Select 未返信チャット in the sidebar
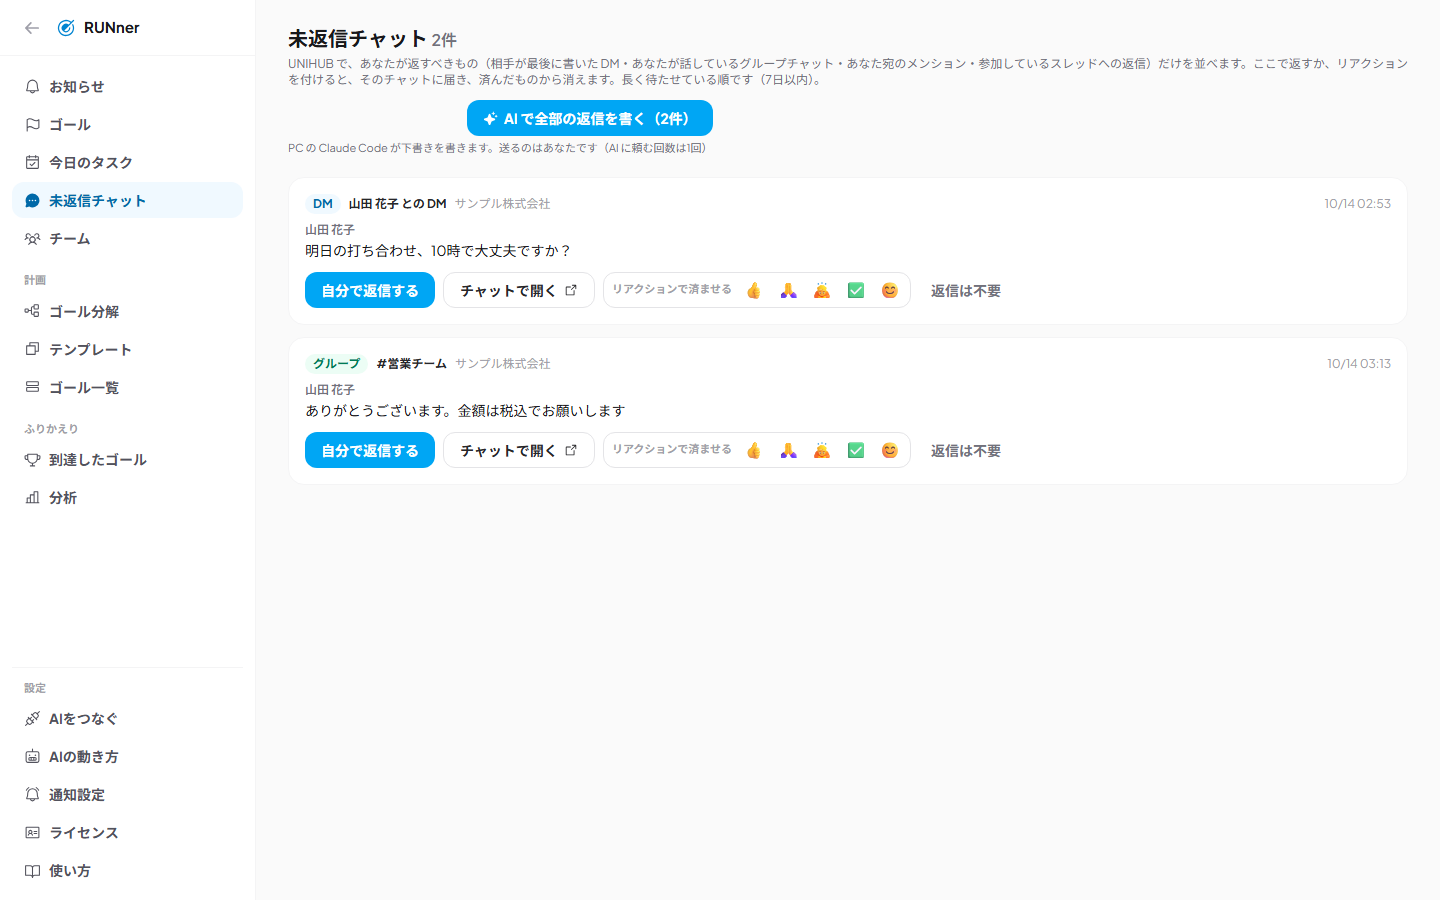1440x900 pixels. tap(127, 200)
